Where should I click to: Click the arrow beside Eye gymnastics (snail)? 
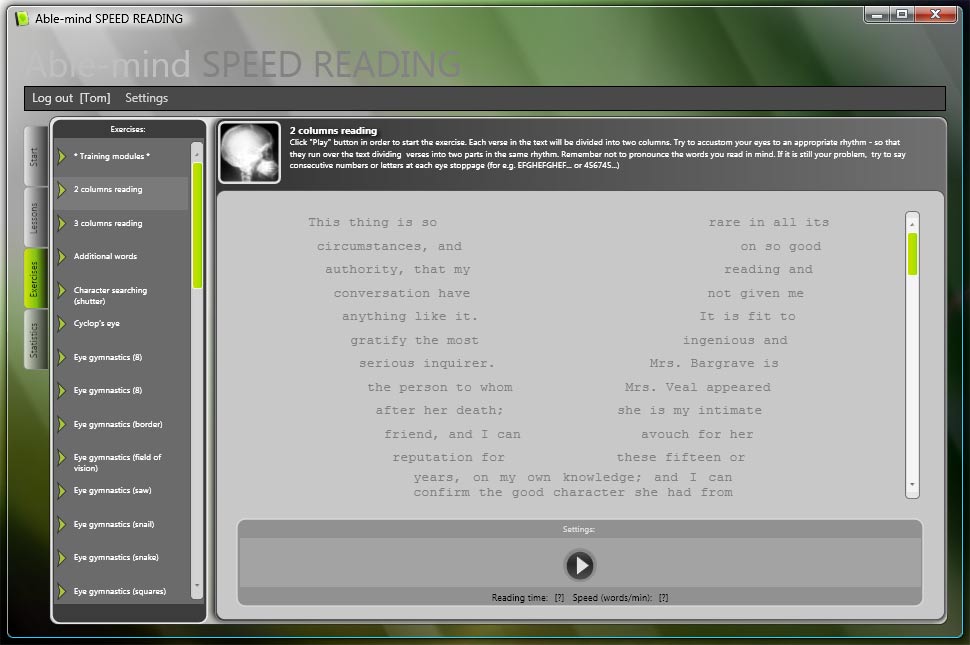pos(62,524)
